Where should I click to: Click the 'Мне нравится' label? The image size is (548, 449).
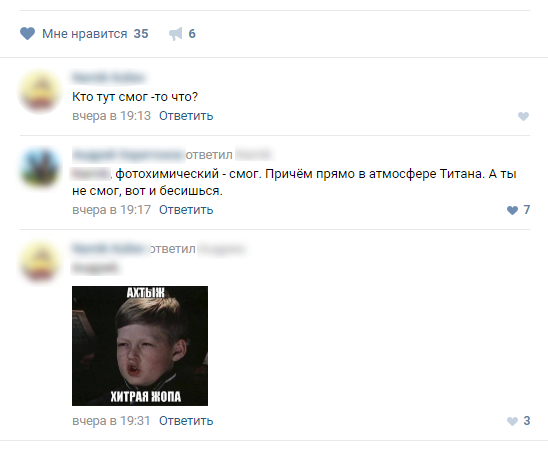85,34
